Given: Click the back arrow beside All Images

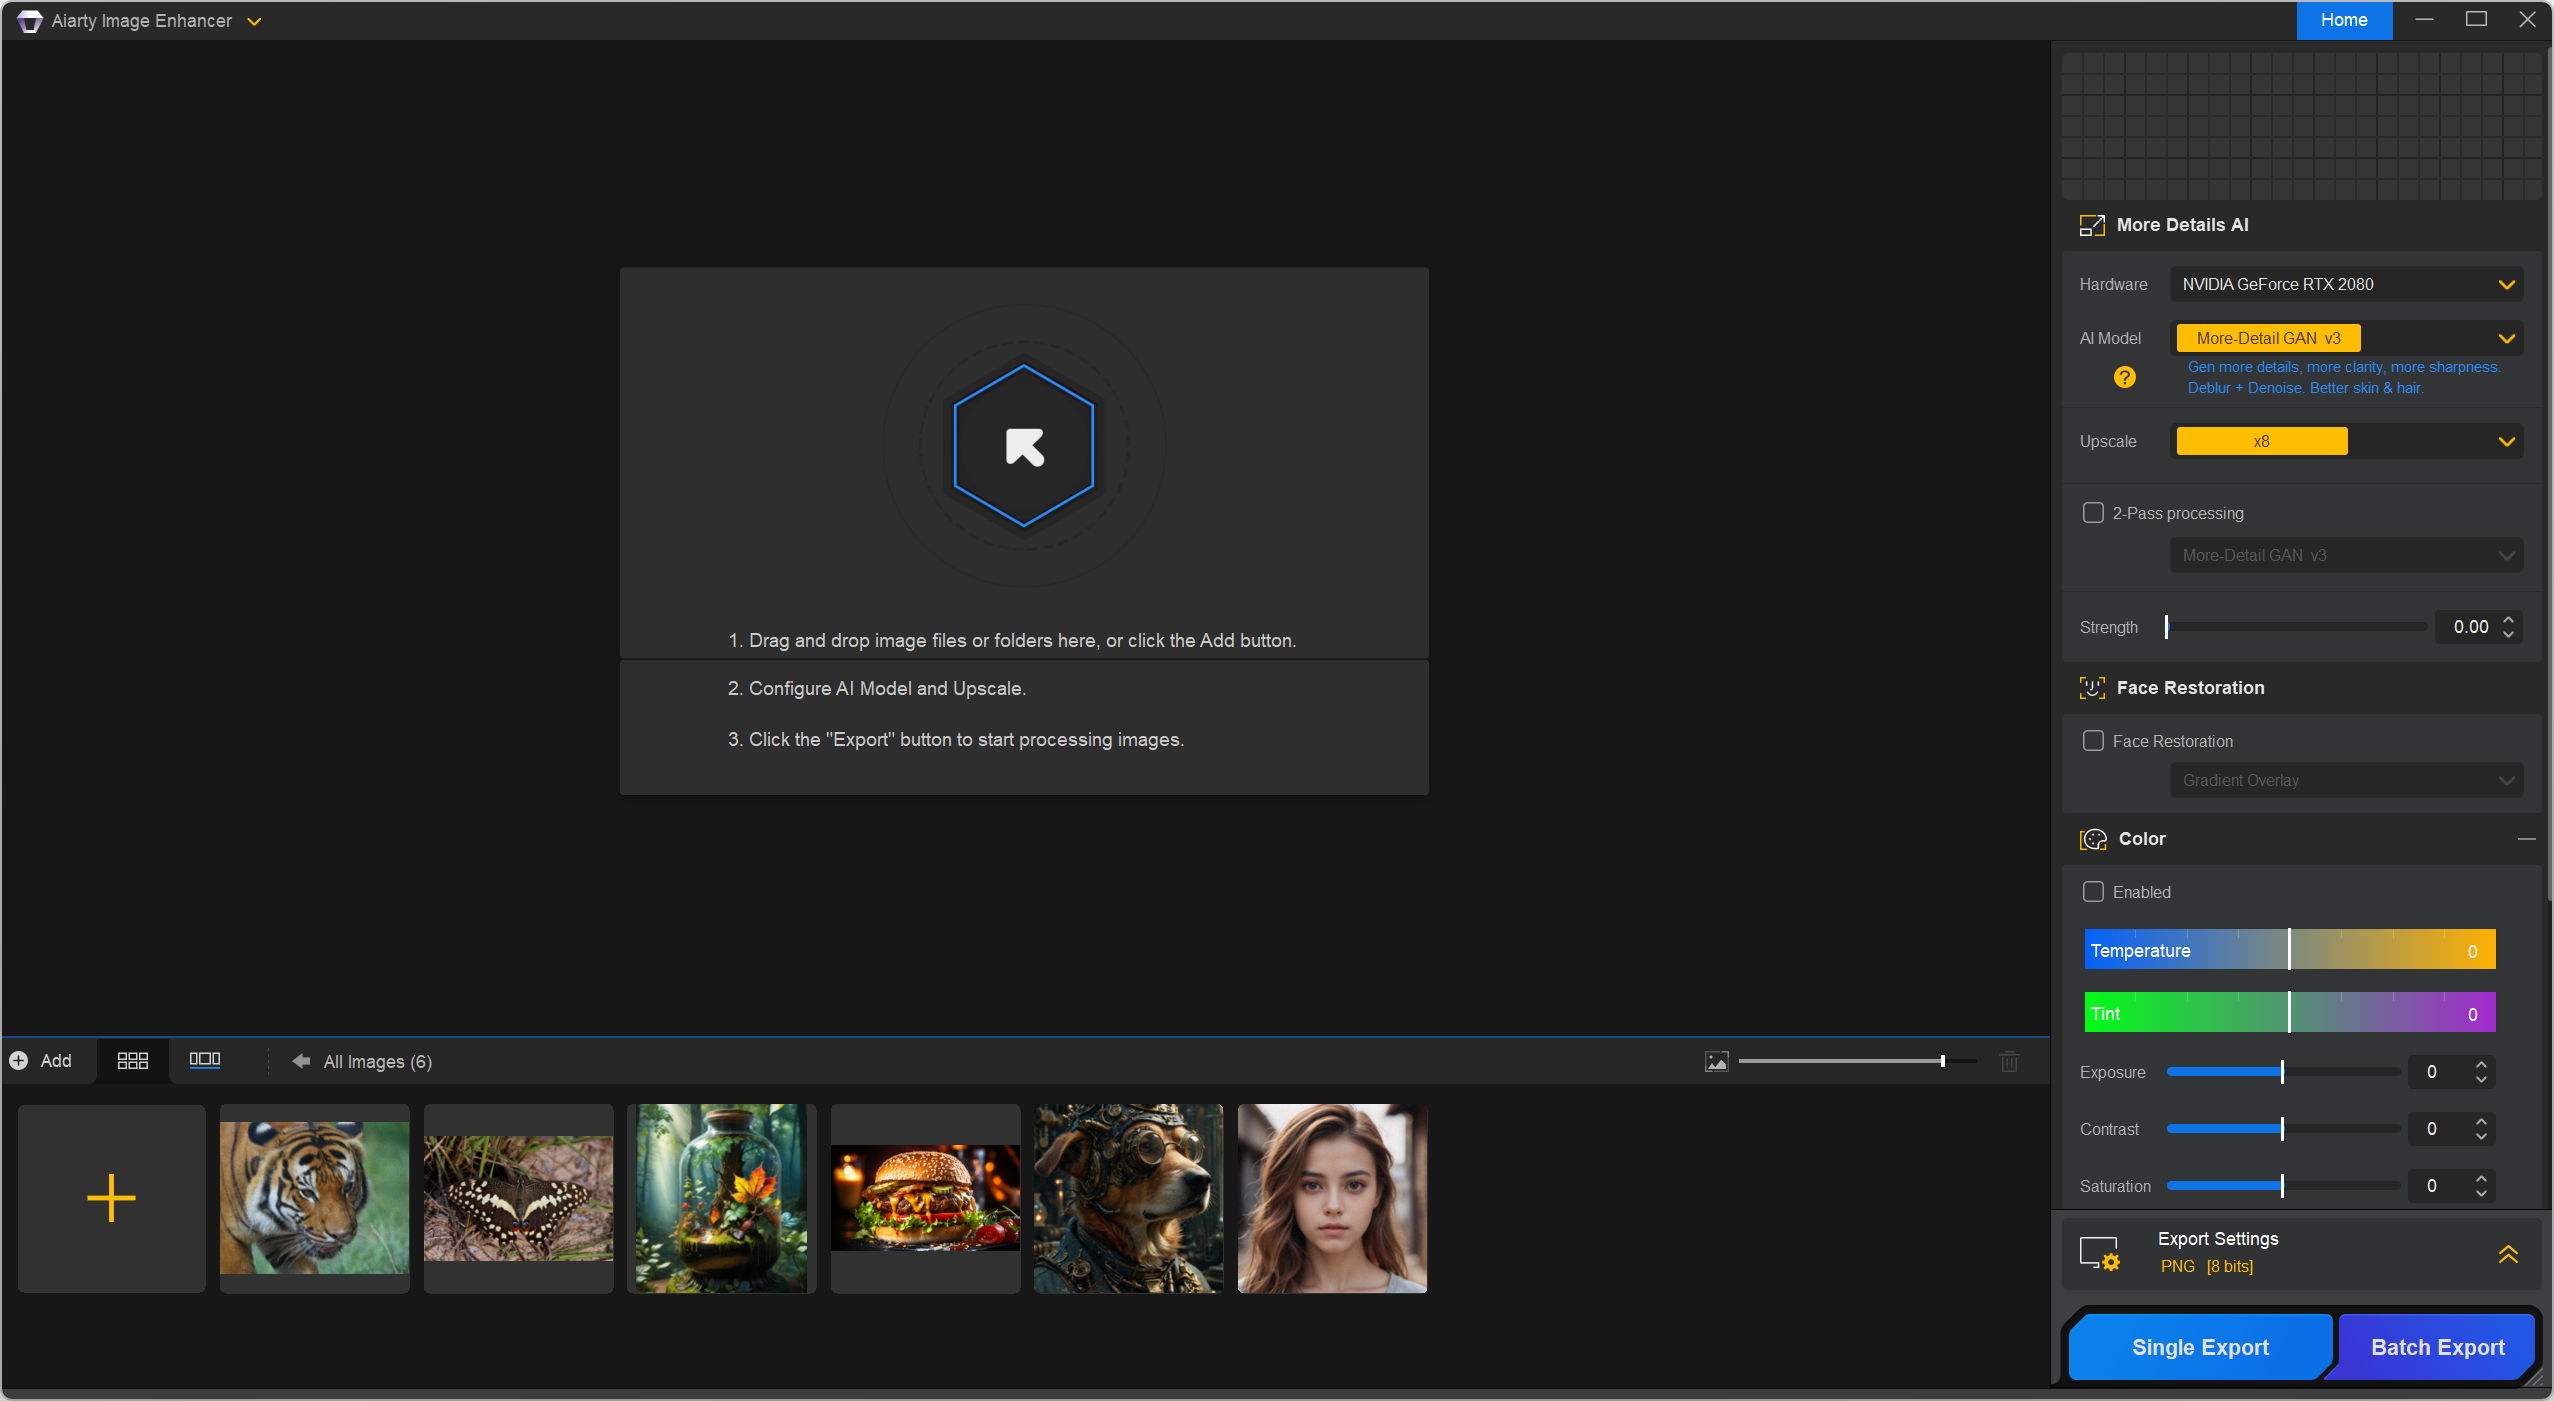Looking at the screenshot, I should point(301,1061).
